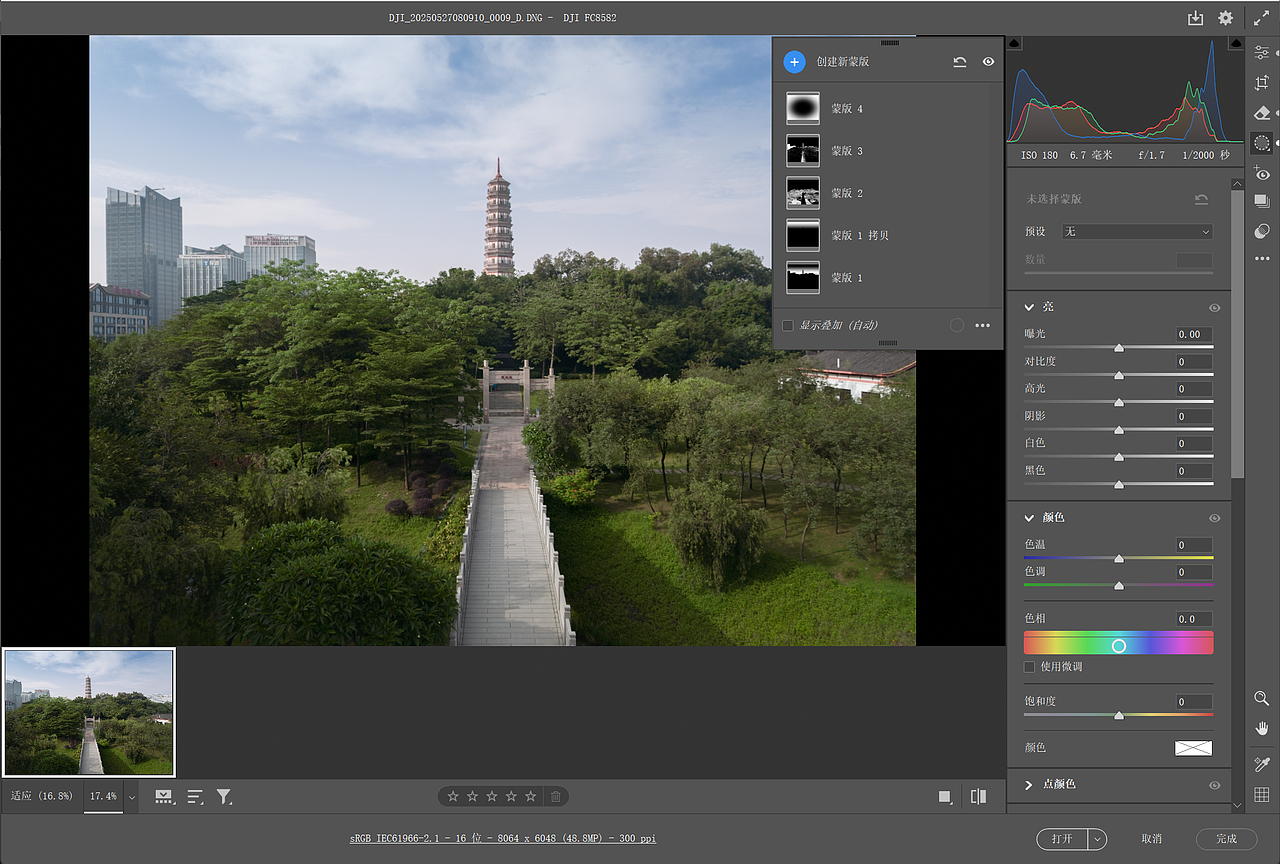The image size is (1280, 864).
Task: Click the 色温 slider handle
Action: [x=1119, y=559]
